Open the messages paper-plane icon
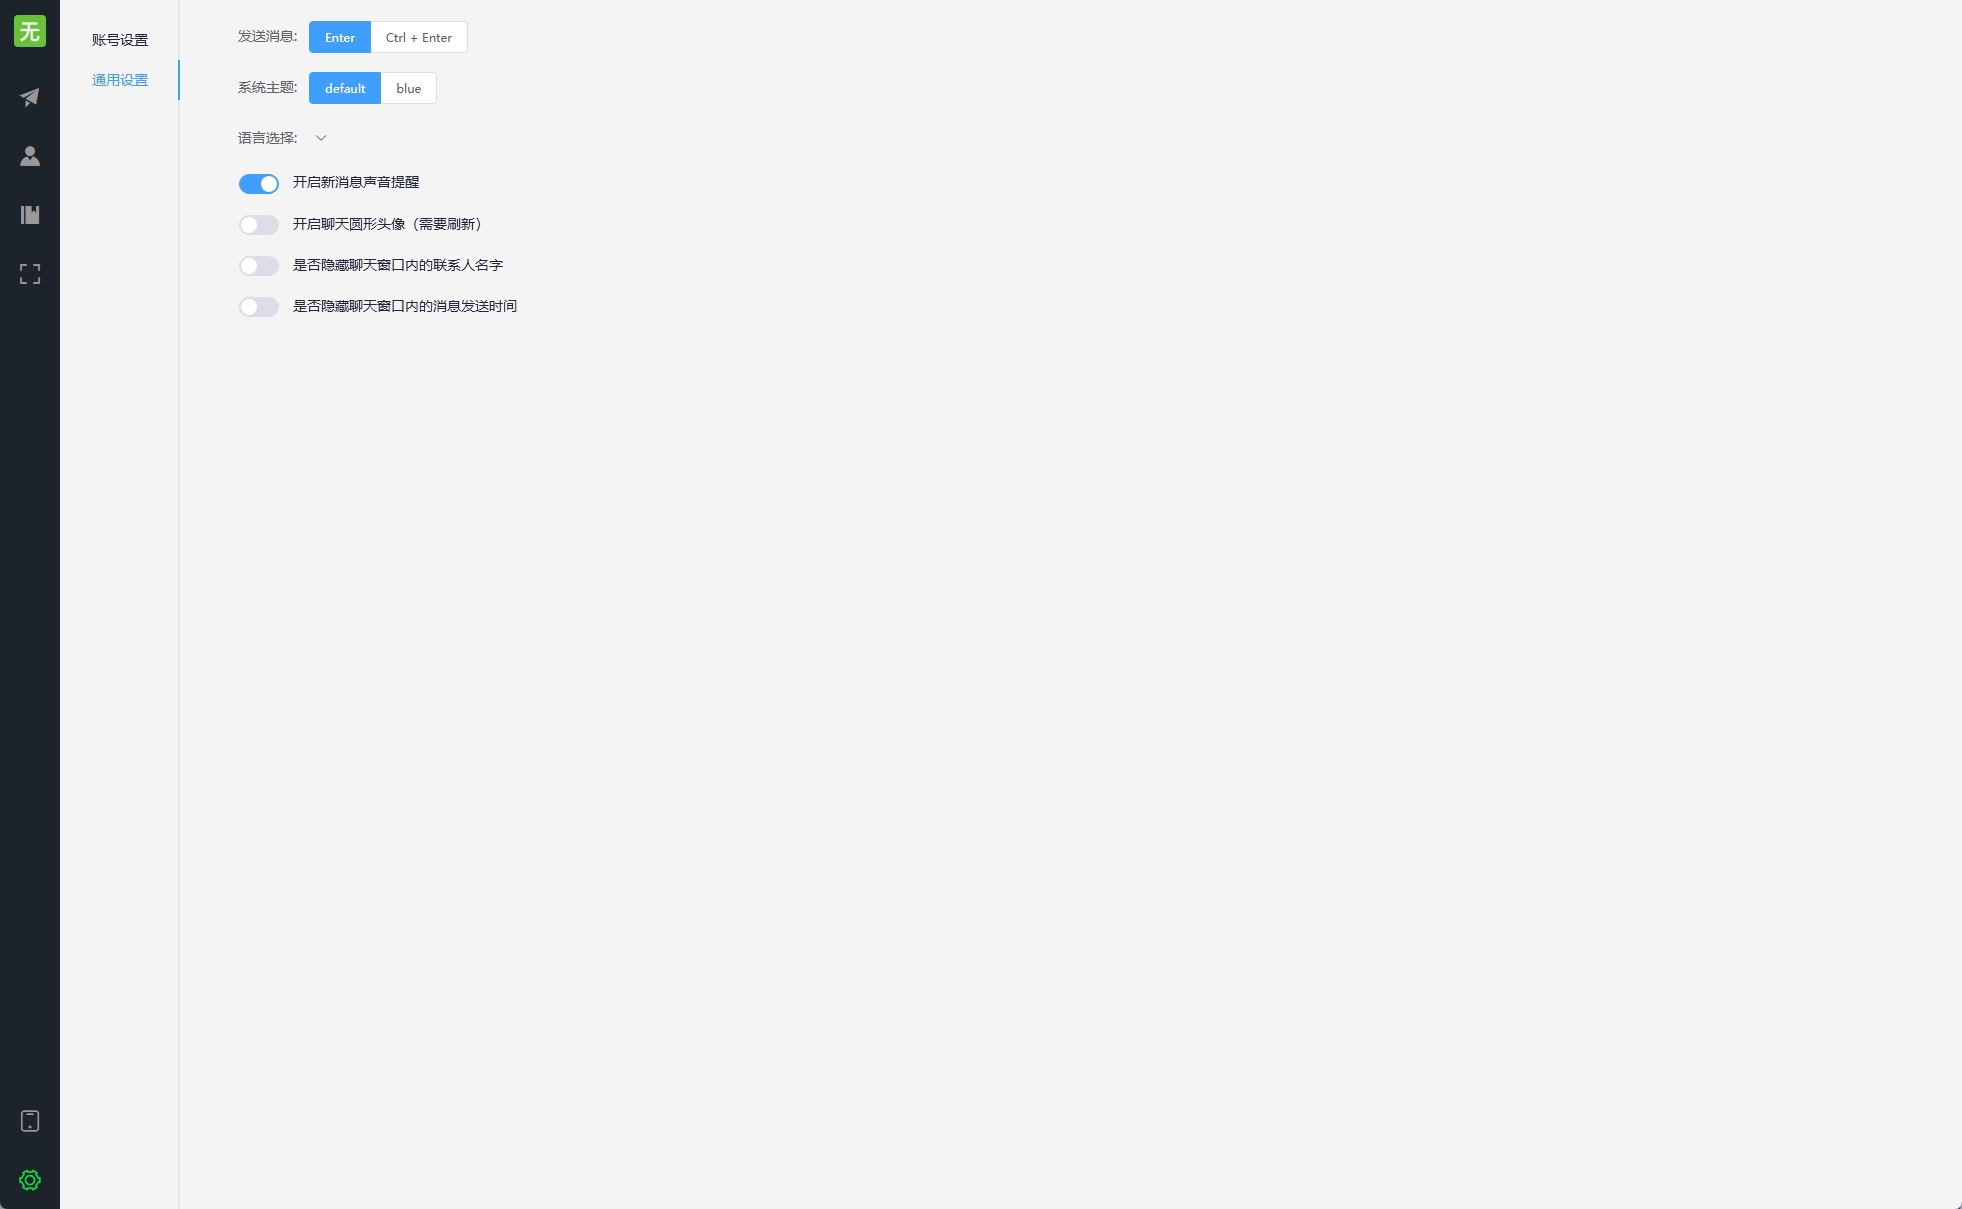This screenshot has width=1962, height=1209. [x=30, y=97]
